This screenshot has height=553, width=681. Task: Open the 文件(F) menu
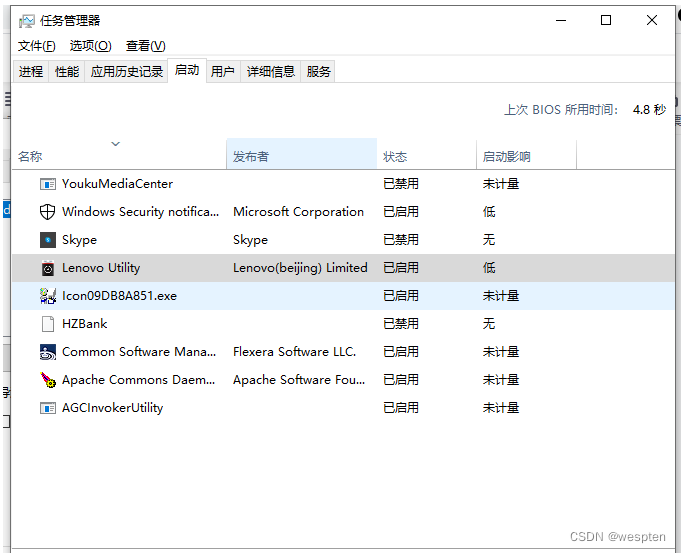pyautogui.click(x=36, y=46)
